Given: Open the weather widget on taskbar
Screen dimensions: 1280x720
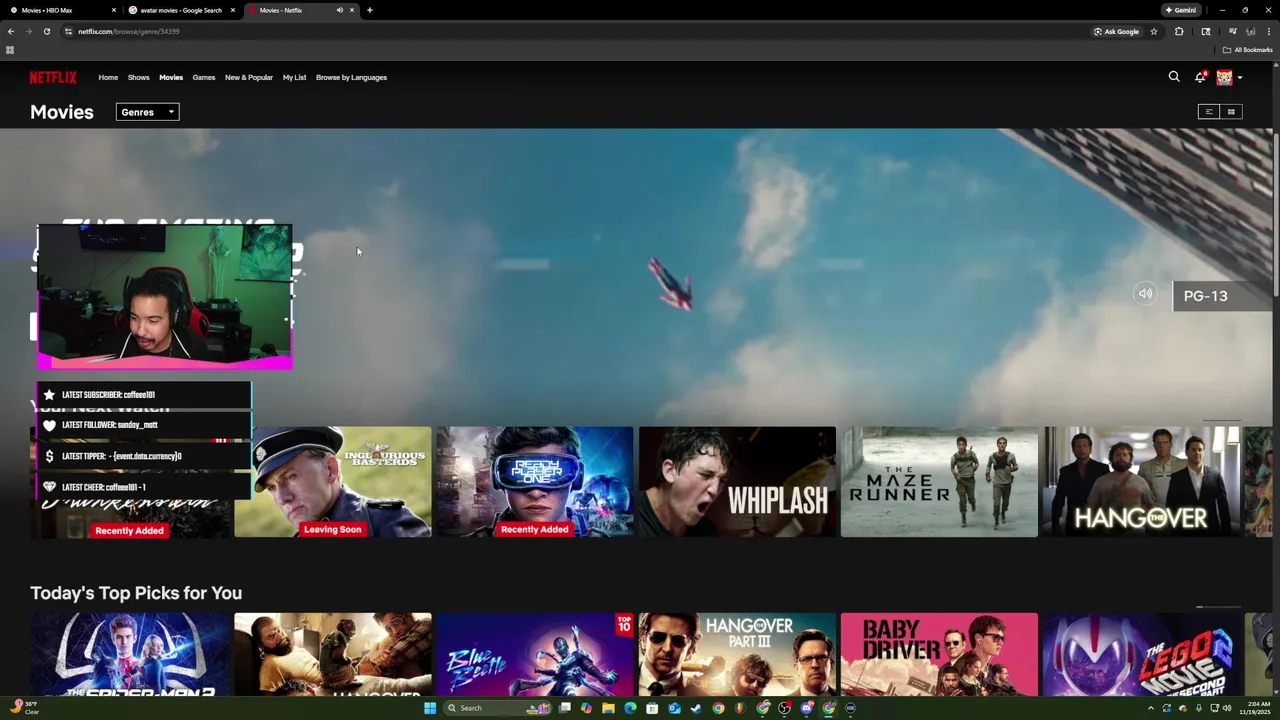Looking at the screenshot, I should (x=24, y=707).
